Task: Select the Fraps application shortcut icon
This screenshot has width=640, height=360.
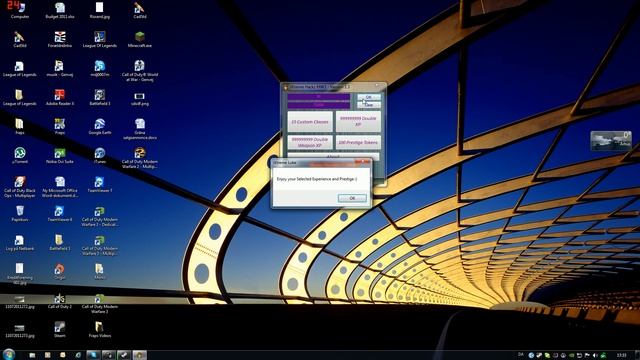Action: pyautogui.click(x=60, y=127)
